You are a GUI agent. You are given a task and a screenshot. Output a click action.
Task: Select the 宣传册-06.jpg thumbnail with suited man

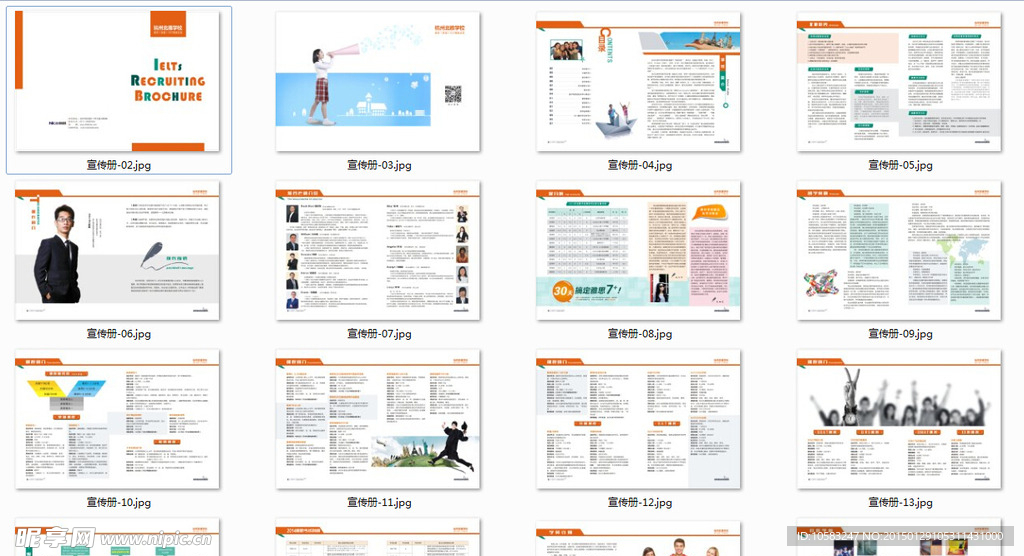point(118,250)
